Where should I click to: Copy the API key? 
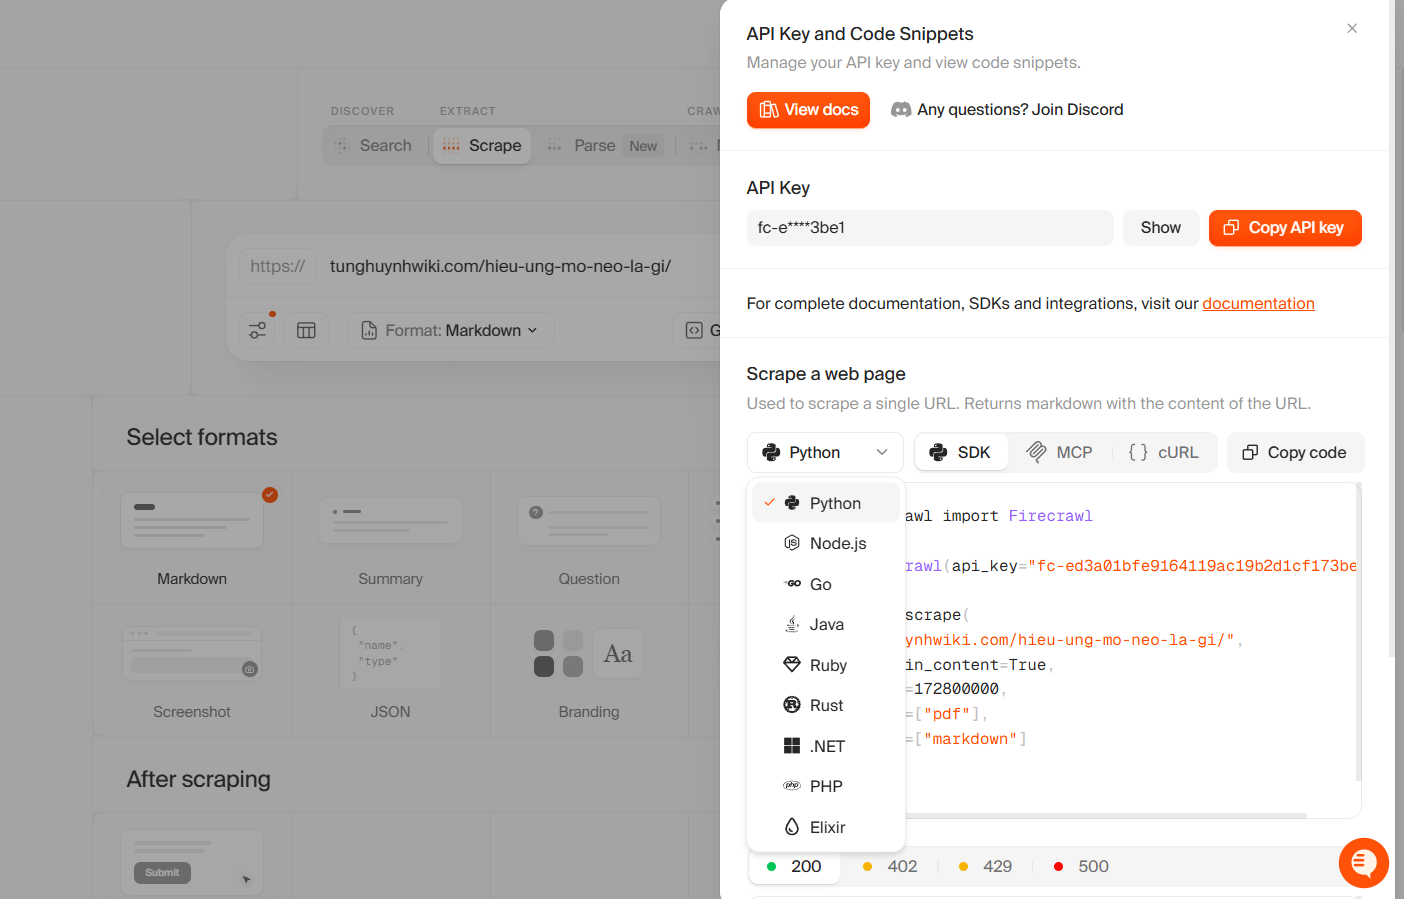coord(1285,228)
